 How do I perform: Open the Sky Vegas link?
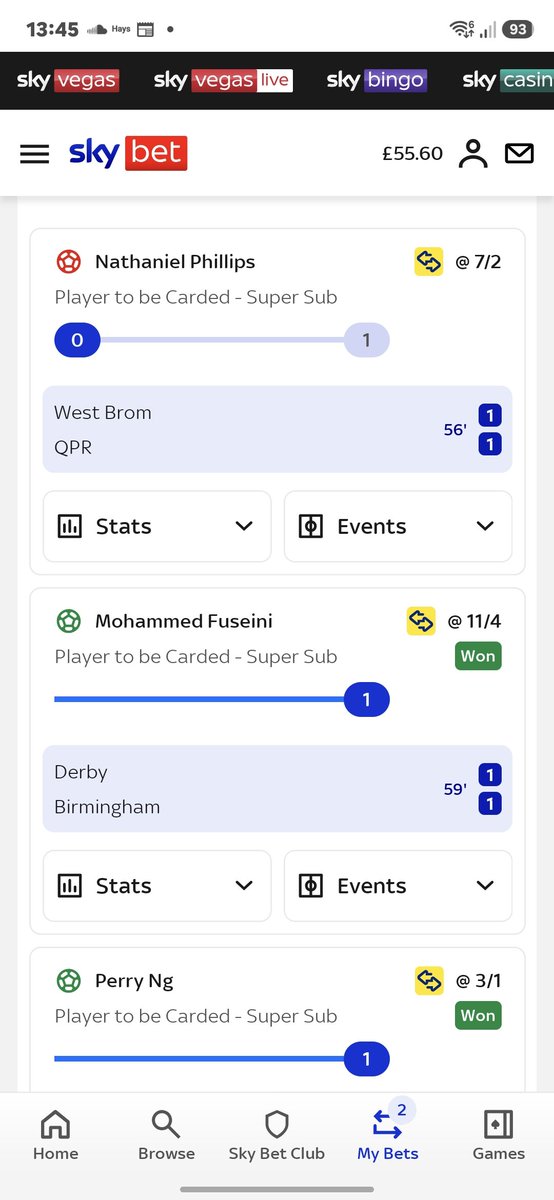pyautogui.click(x=68, y=81)
